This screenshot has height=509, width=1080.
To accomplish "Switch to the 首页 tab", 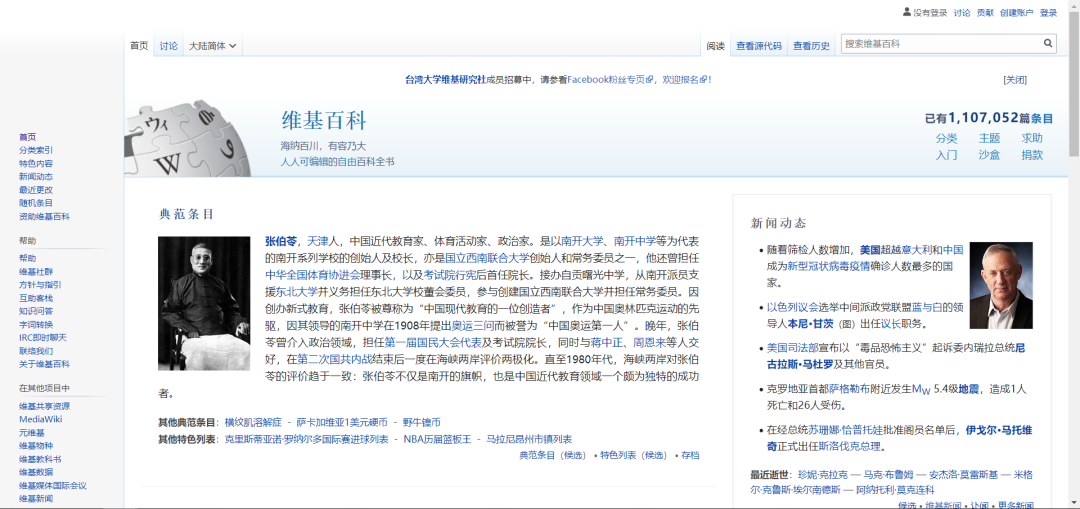I will 139,46.
